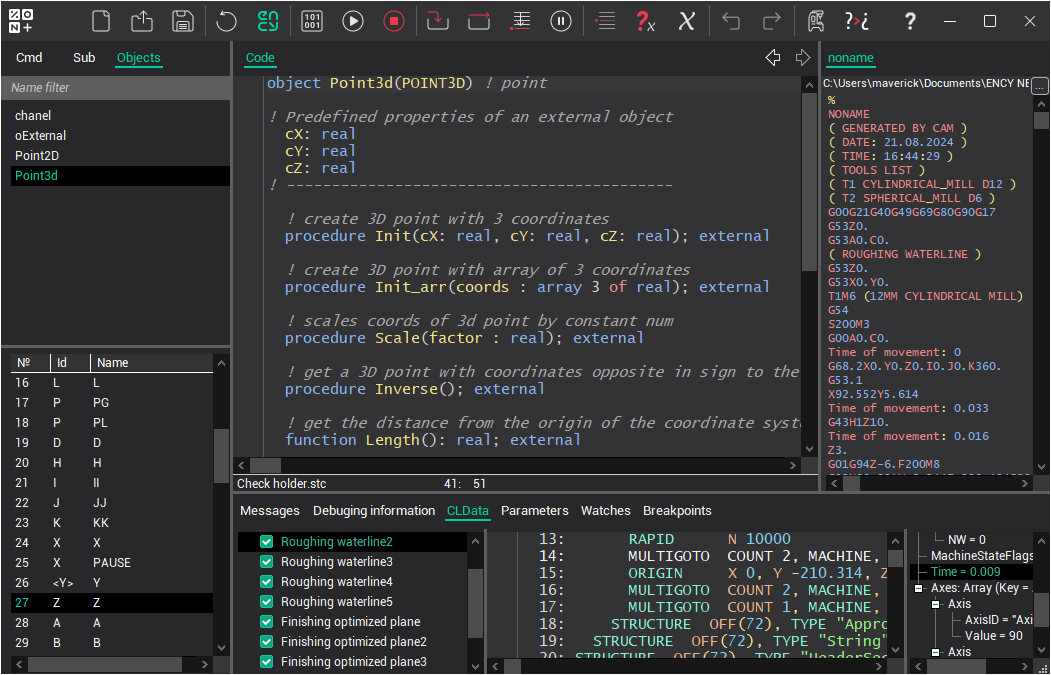The width and height of the screenshot is (1051, 675).
Task: Toggle the Finishing optimized plane checkbox
Action: click(x=267, y=622)
